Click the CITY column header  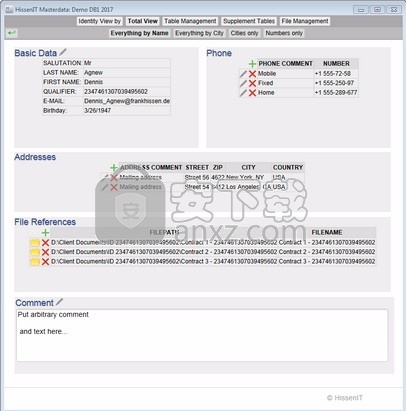pos(248,168)
